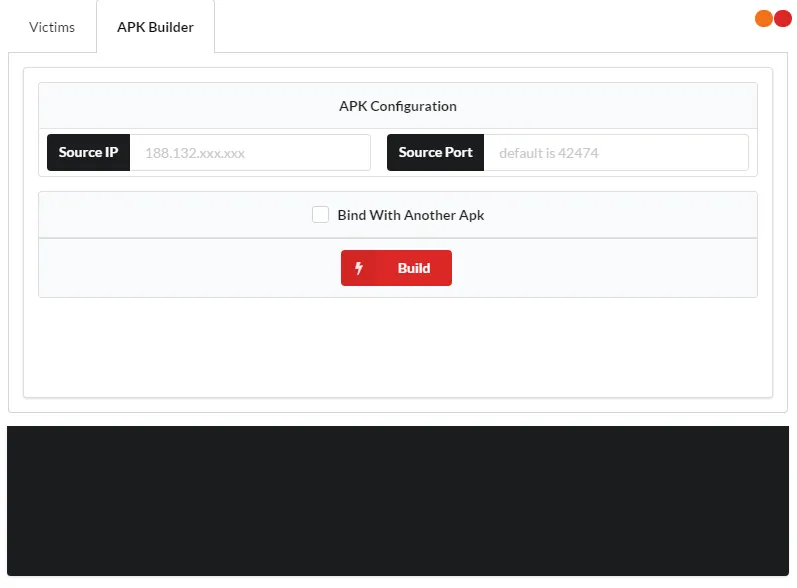Click inside the black log console area
Screen dimensions: 797x588
(x=397, y=500)
